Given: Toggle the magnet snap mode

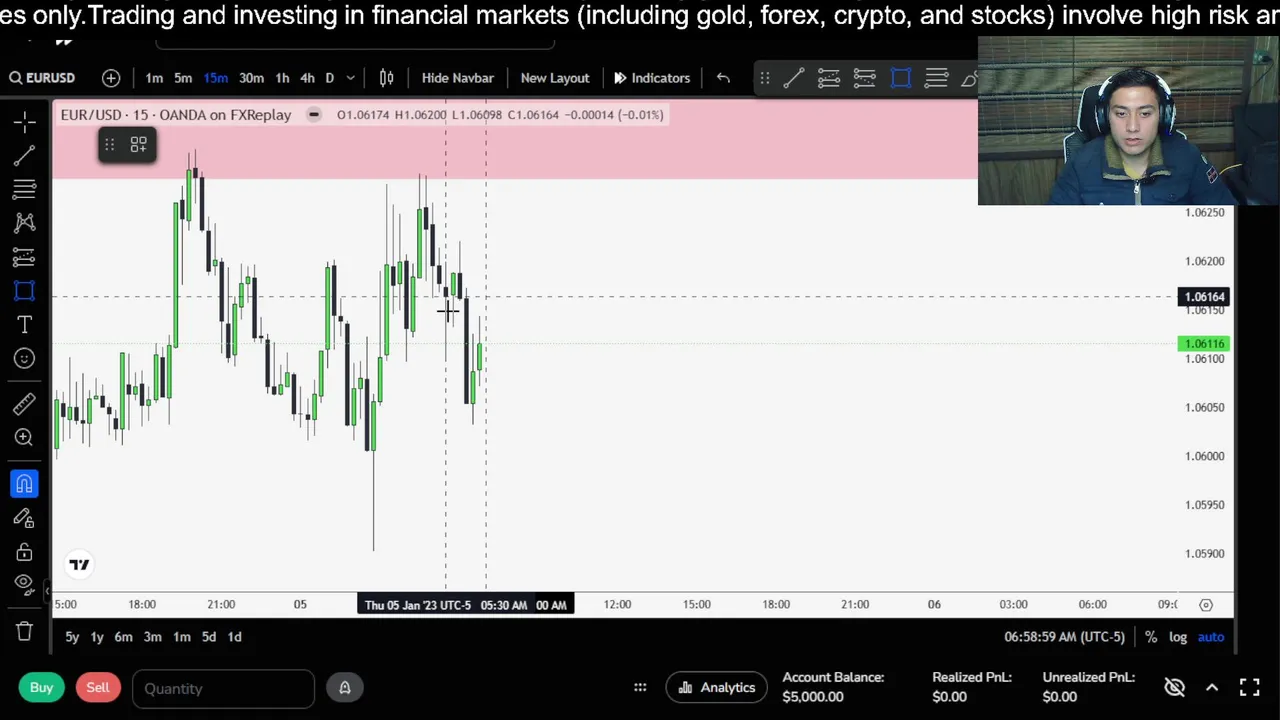Looking at the screenshot, I should [x=25, y=484].
